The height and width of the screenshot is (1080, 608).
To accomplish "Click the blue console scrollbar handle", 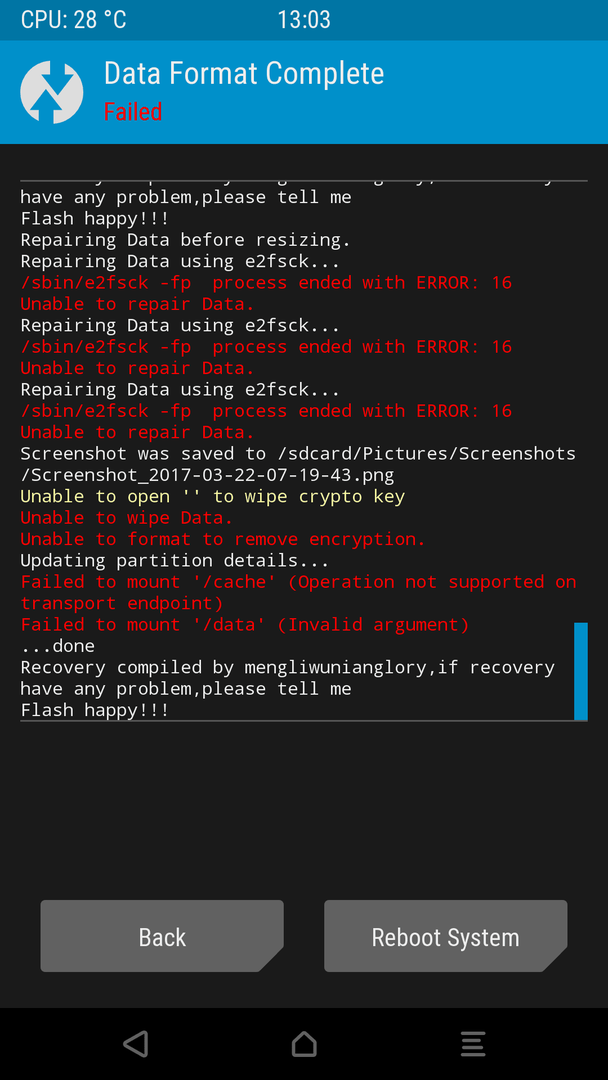I will pos(580,671).
